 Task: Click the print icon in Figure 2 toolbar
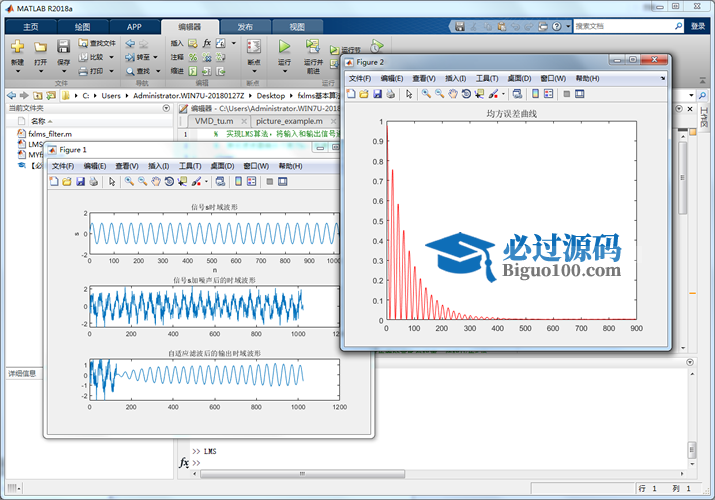(x=391, y=94)
